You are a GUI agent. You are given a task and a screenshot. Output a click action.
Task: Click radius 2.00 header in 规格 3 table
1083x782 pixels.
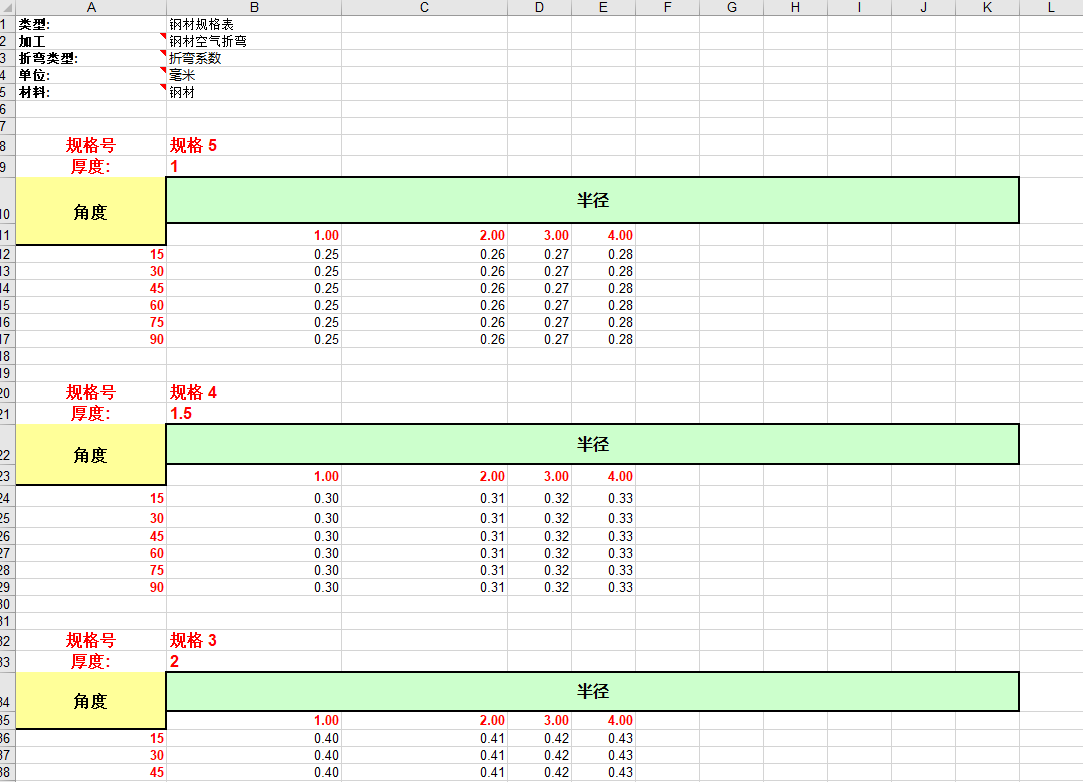coord(424,721)
